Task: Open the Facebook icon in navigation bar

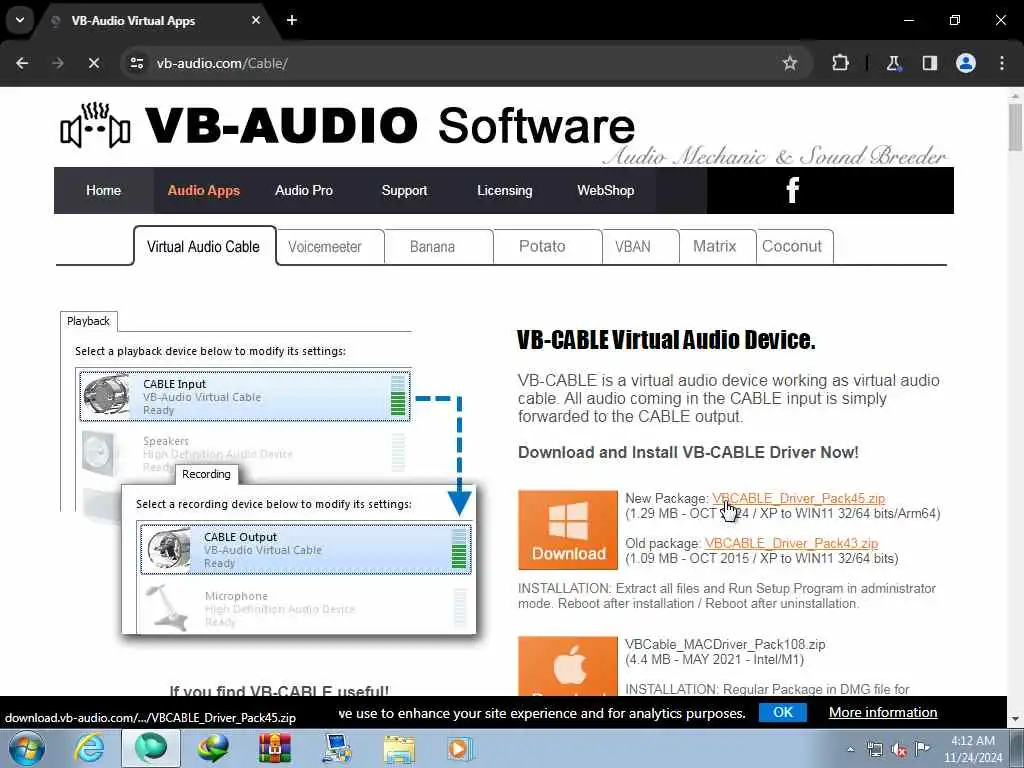Action: pos(792,190)
